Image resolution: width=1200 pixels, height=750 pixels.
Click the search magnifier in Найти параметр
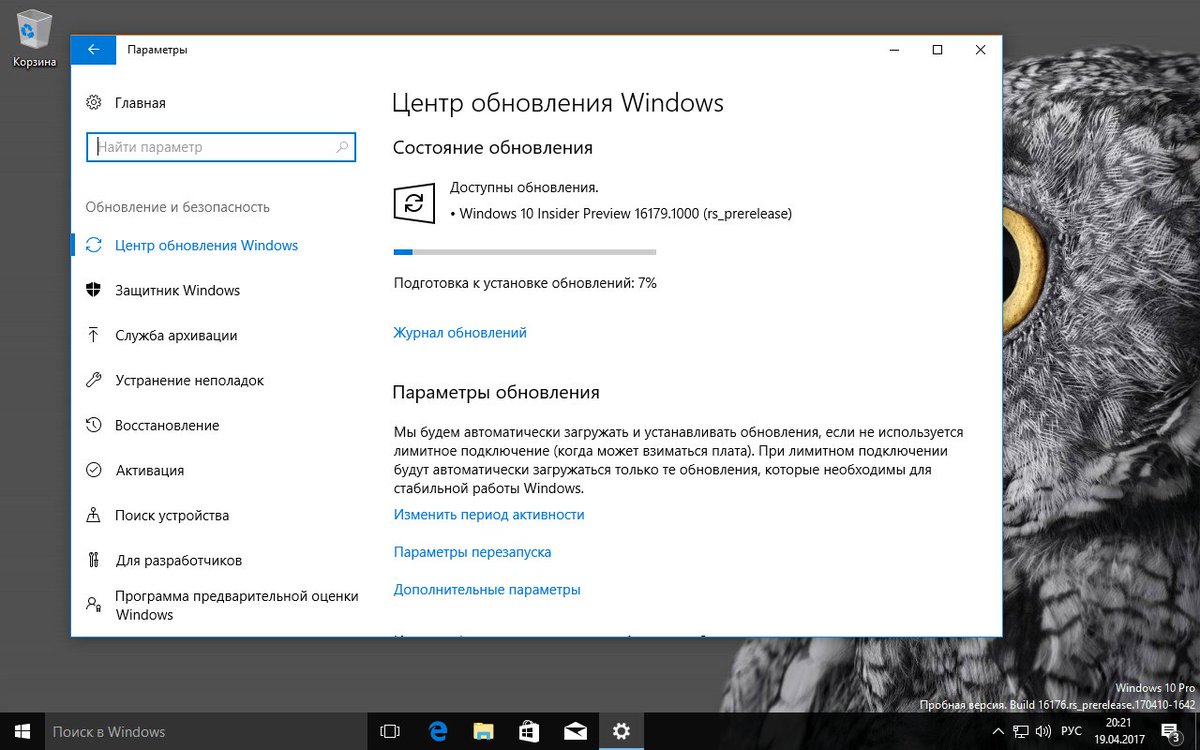point(342,147)
